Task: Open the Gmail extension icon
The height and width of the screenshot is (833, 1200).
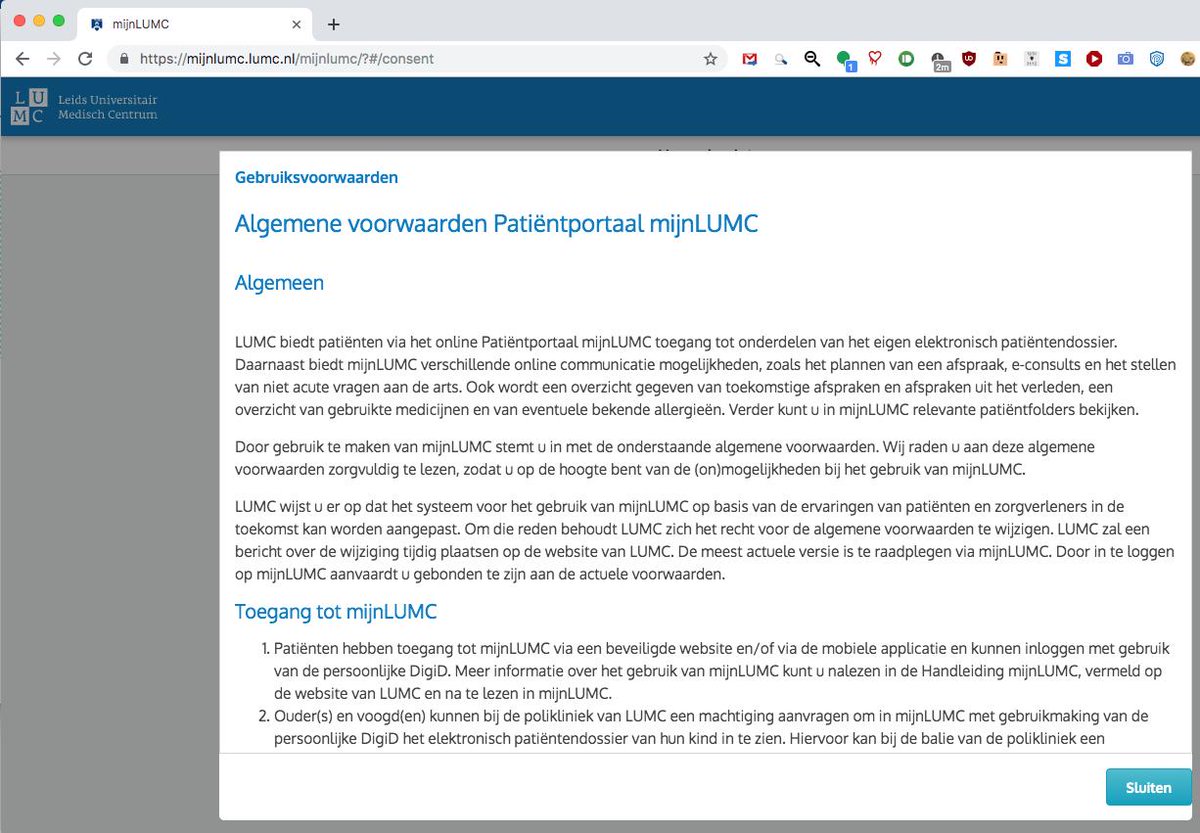Action: 750,59
